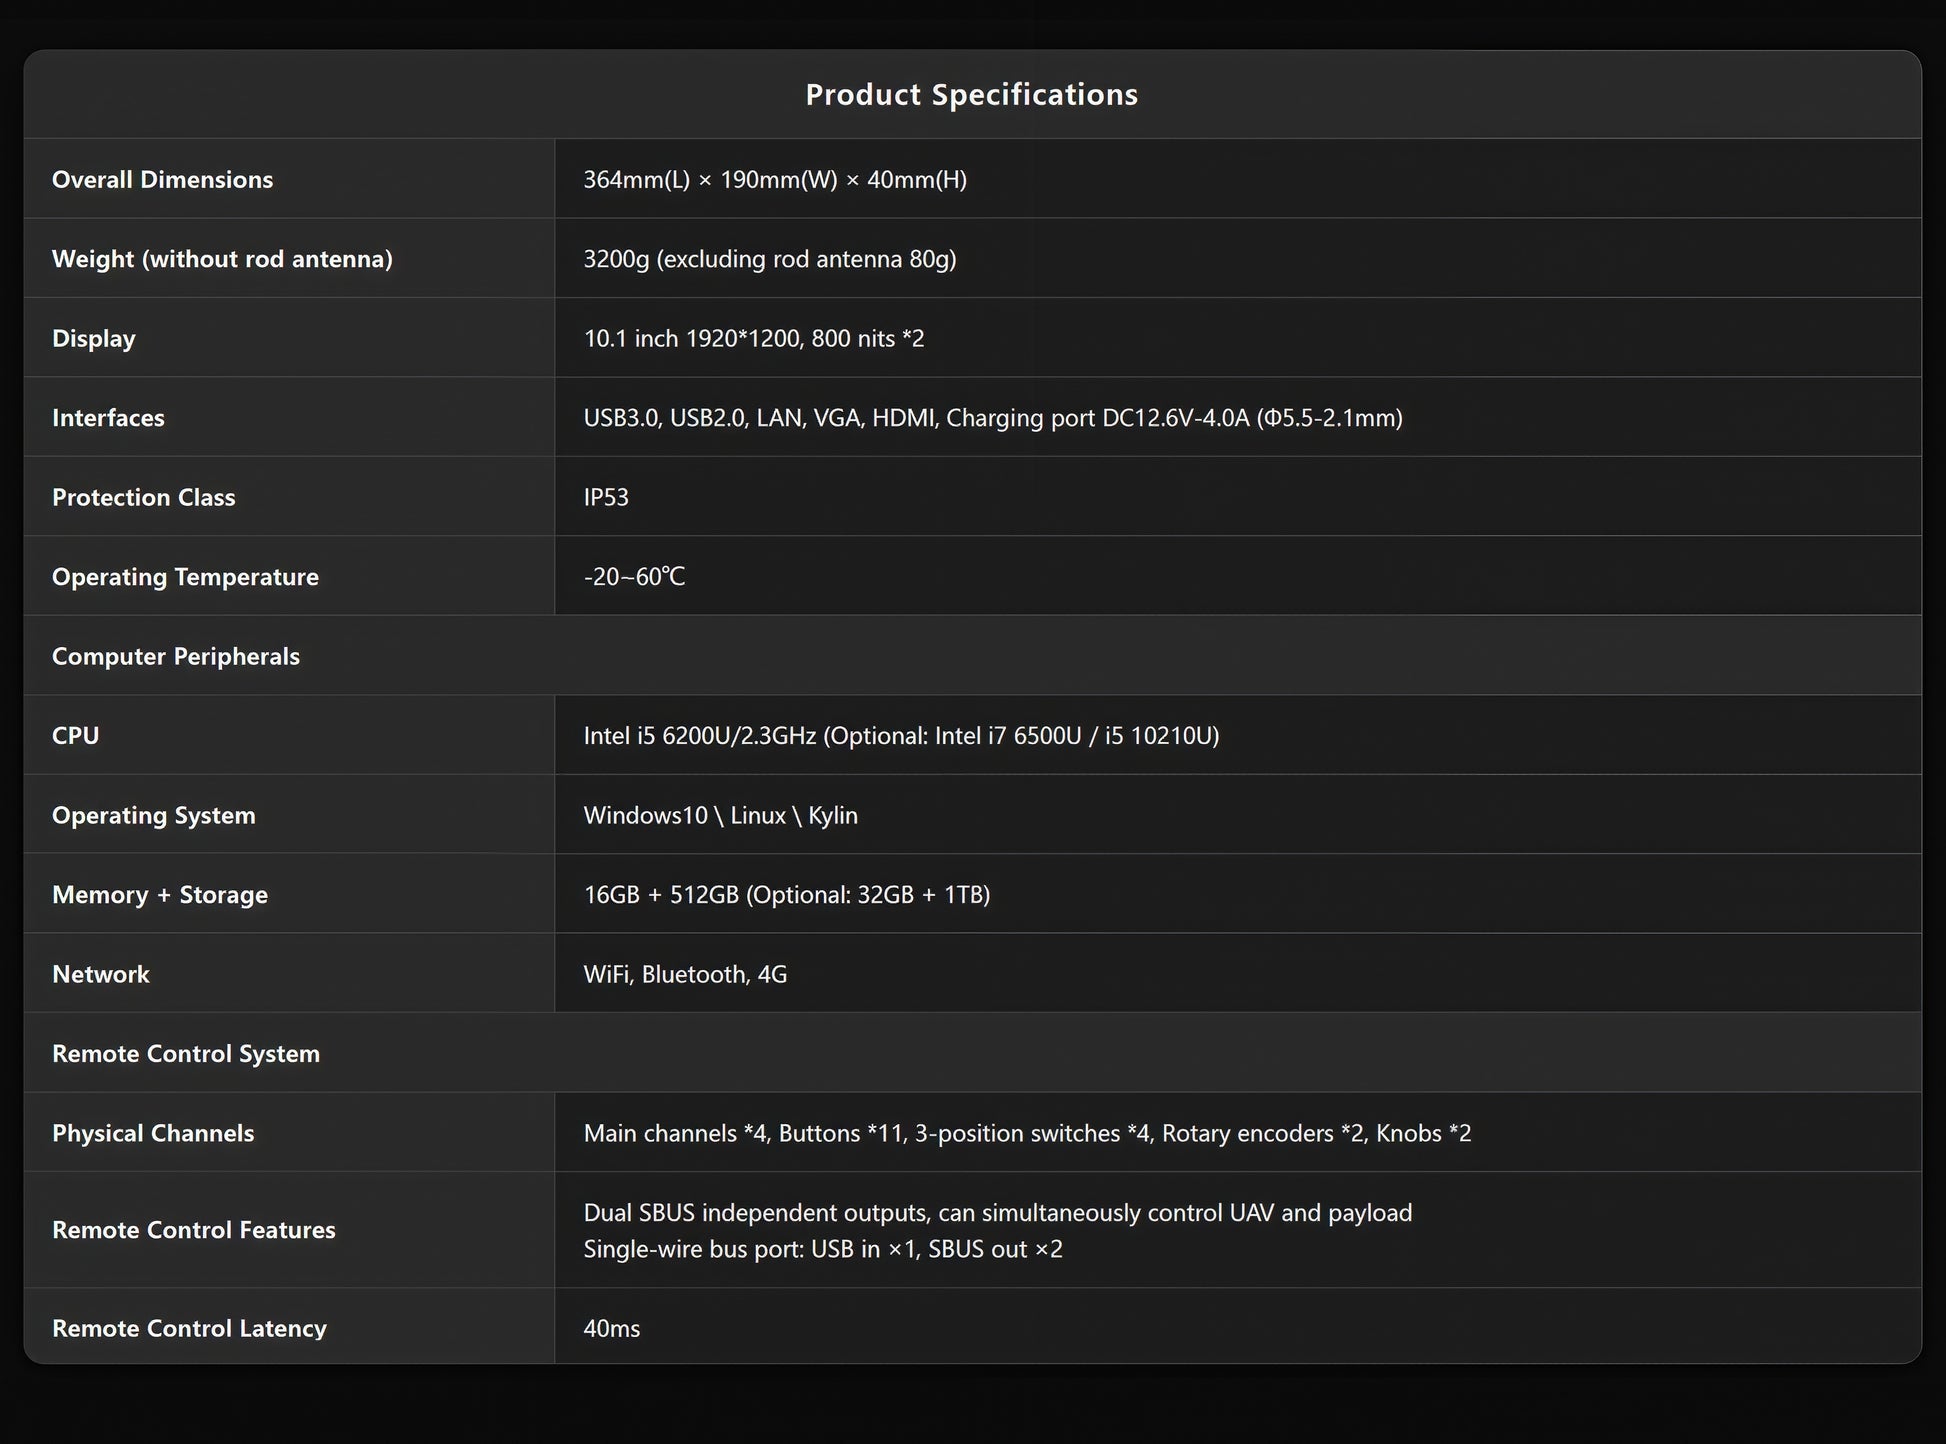Click the Intel i5 6200U CPU value

[901, 736]
